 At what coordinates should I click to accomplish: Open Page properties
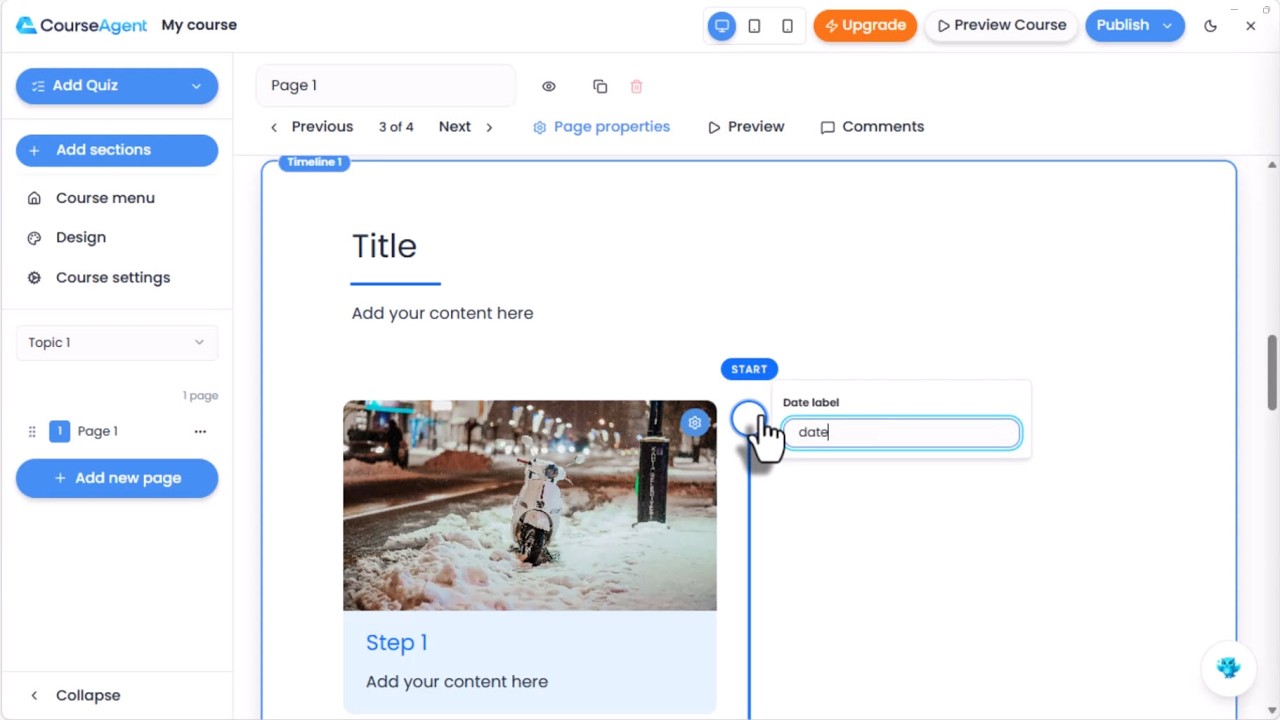pyautogui.click(x=601, y=127)
